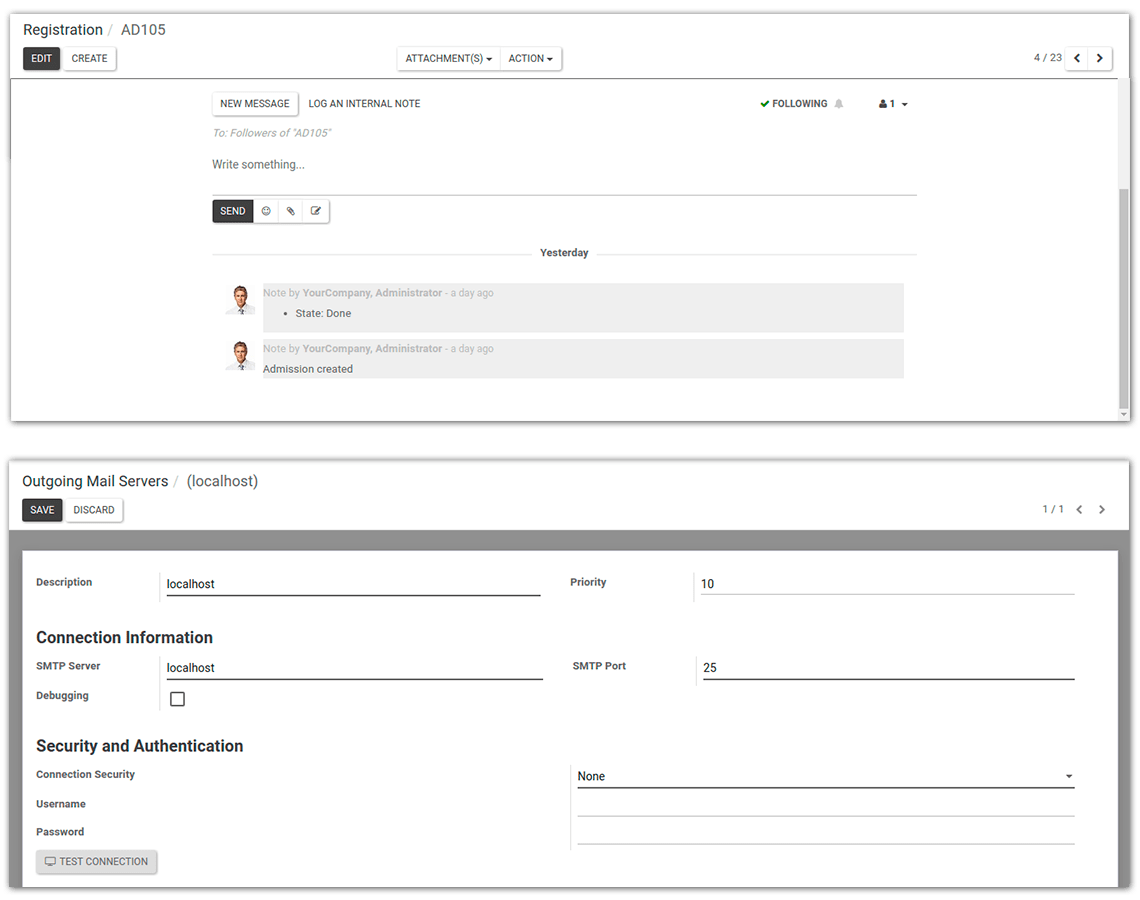
Task: Go to the previous registration record
Action: (1076, 58)
